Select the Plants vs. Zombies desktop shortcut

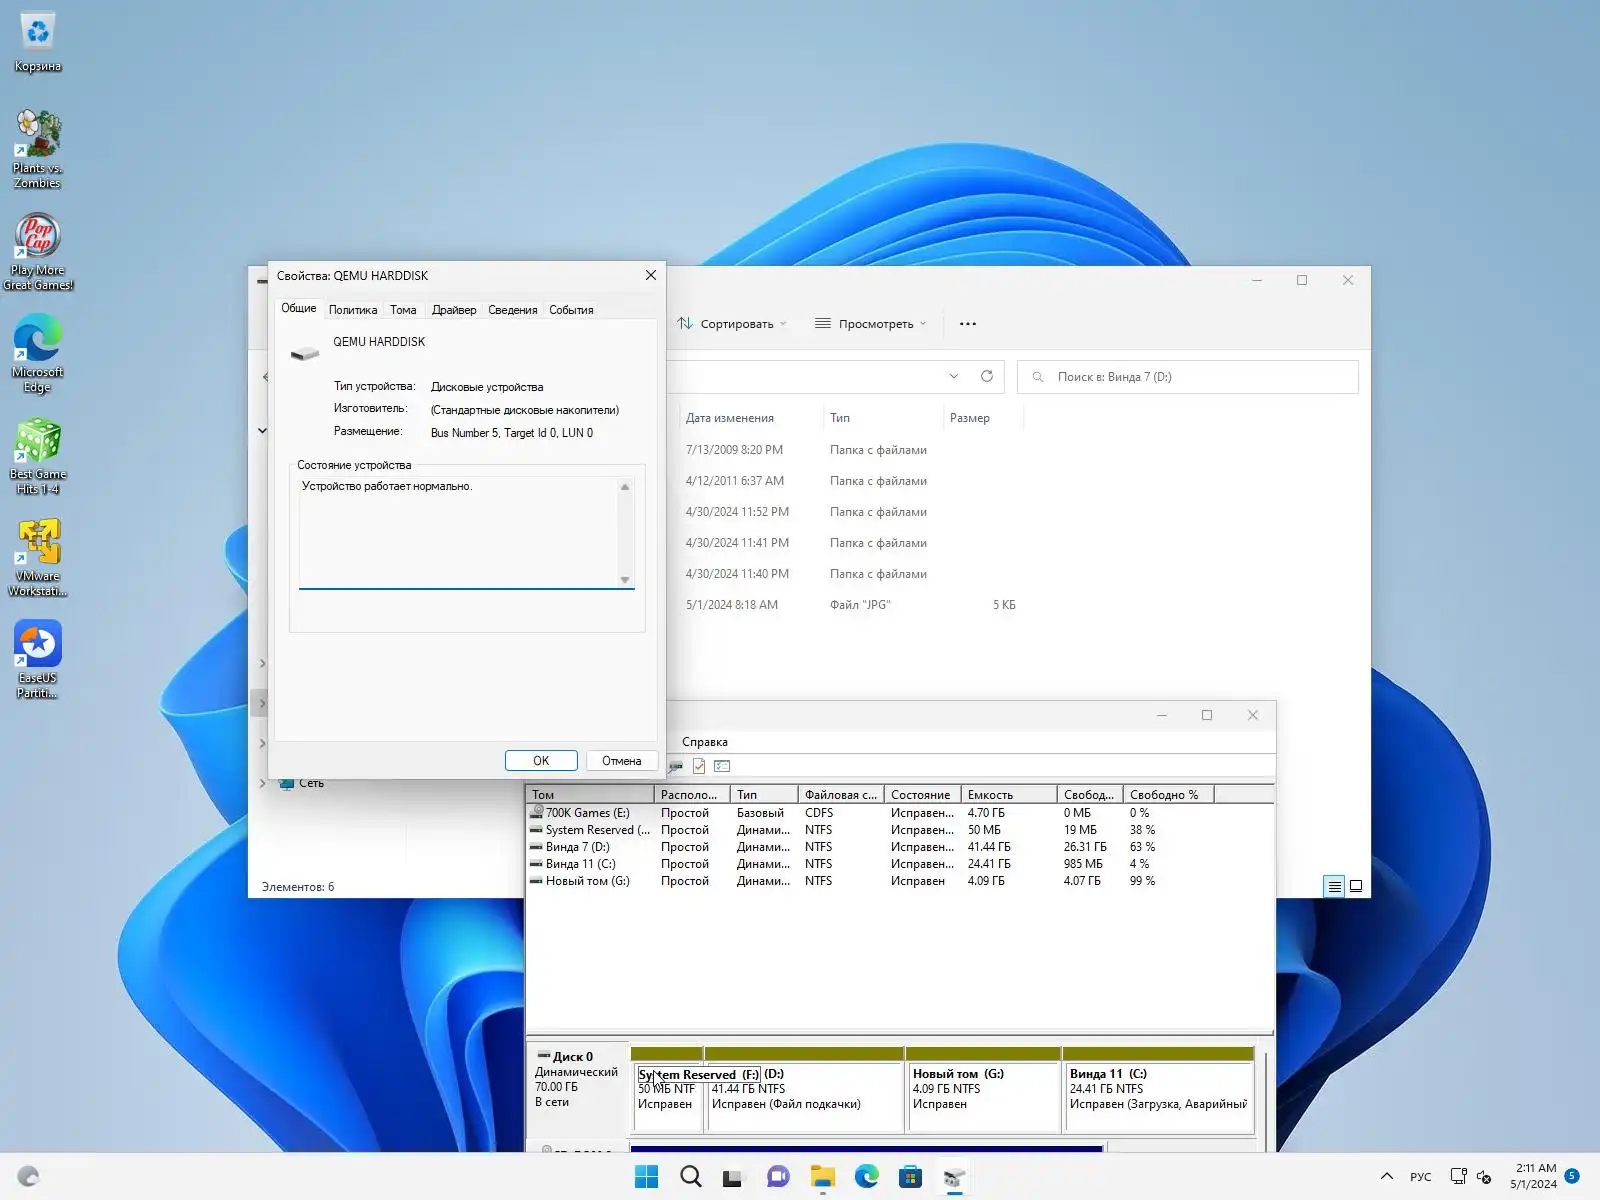38,148
